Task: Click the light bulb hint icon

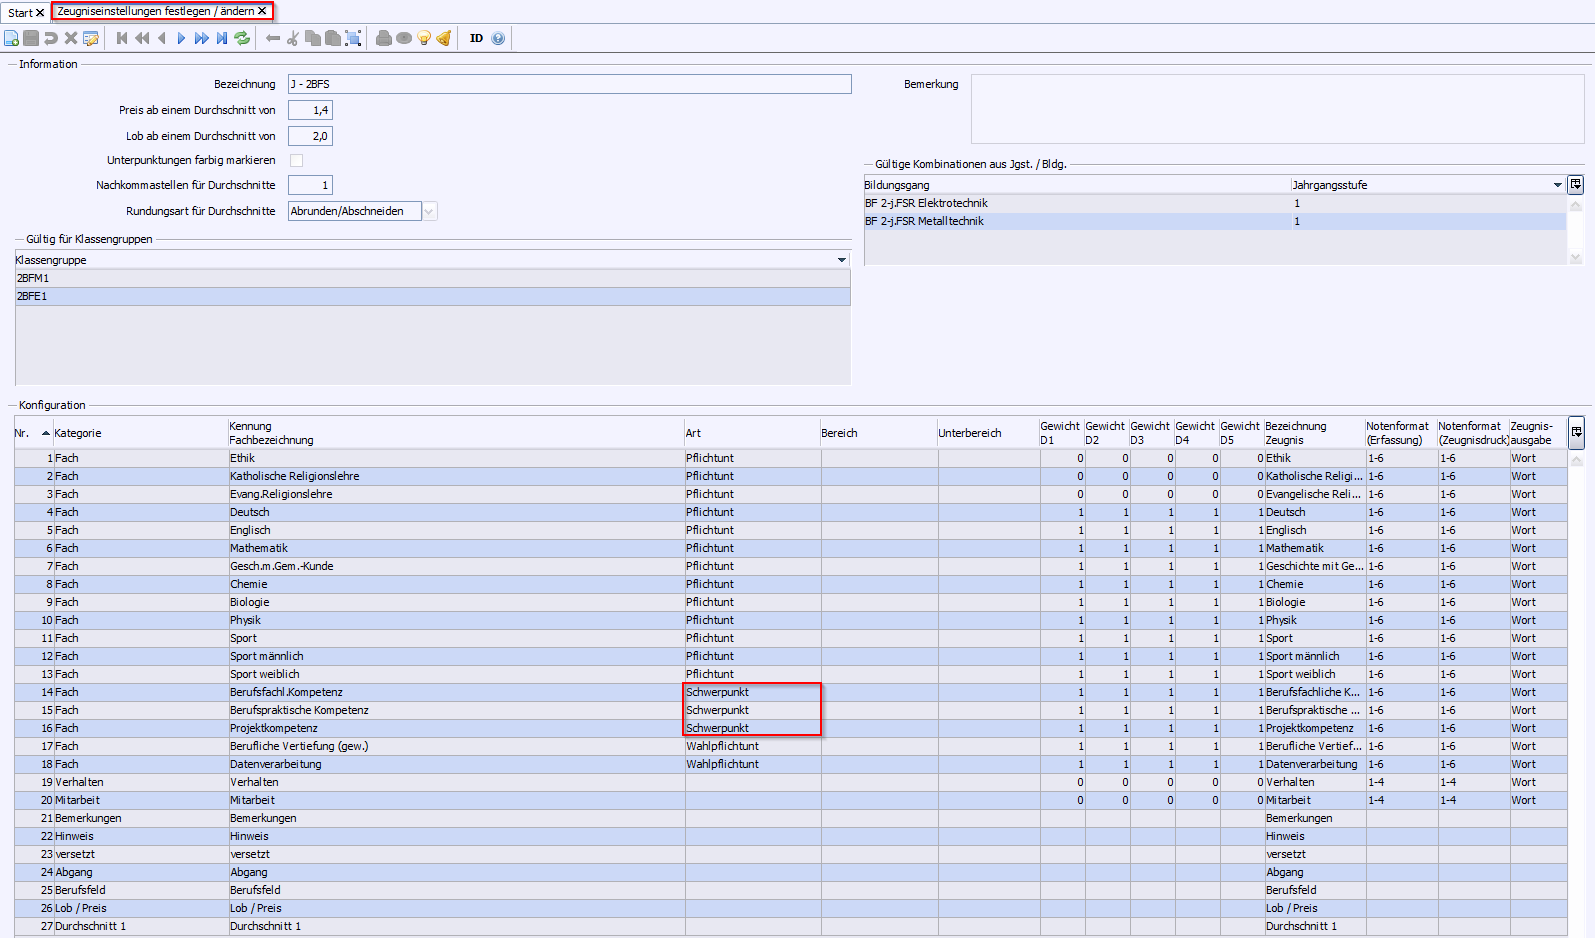Action: [x=424, y=38]
